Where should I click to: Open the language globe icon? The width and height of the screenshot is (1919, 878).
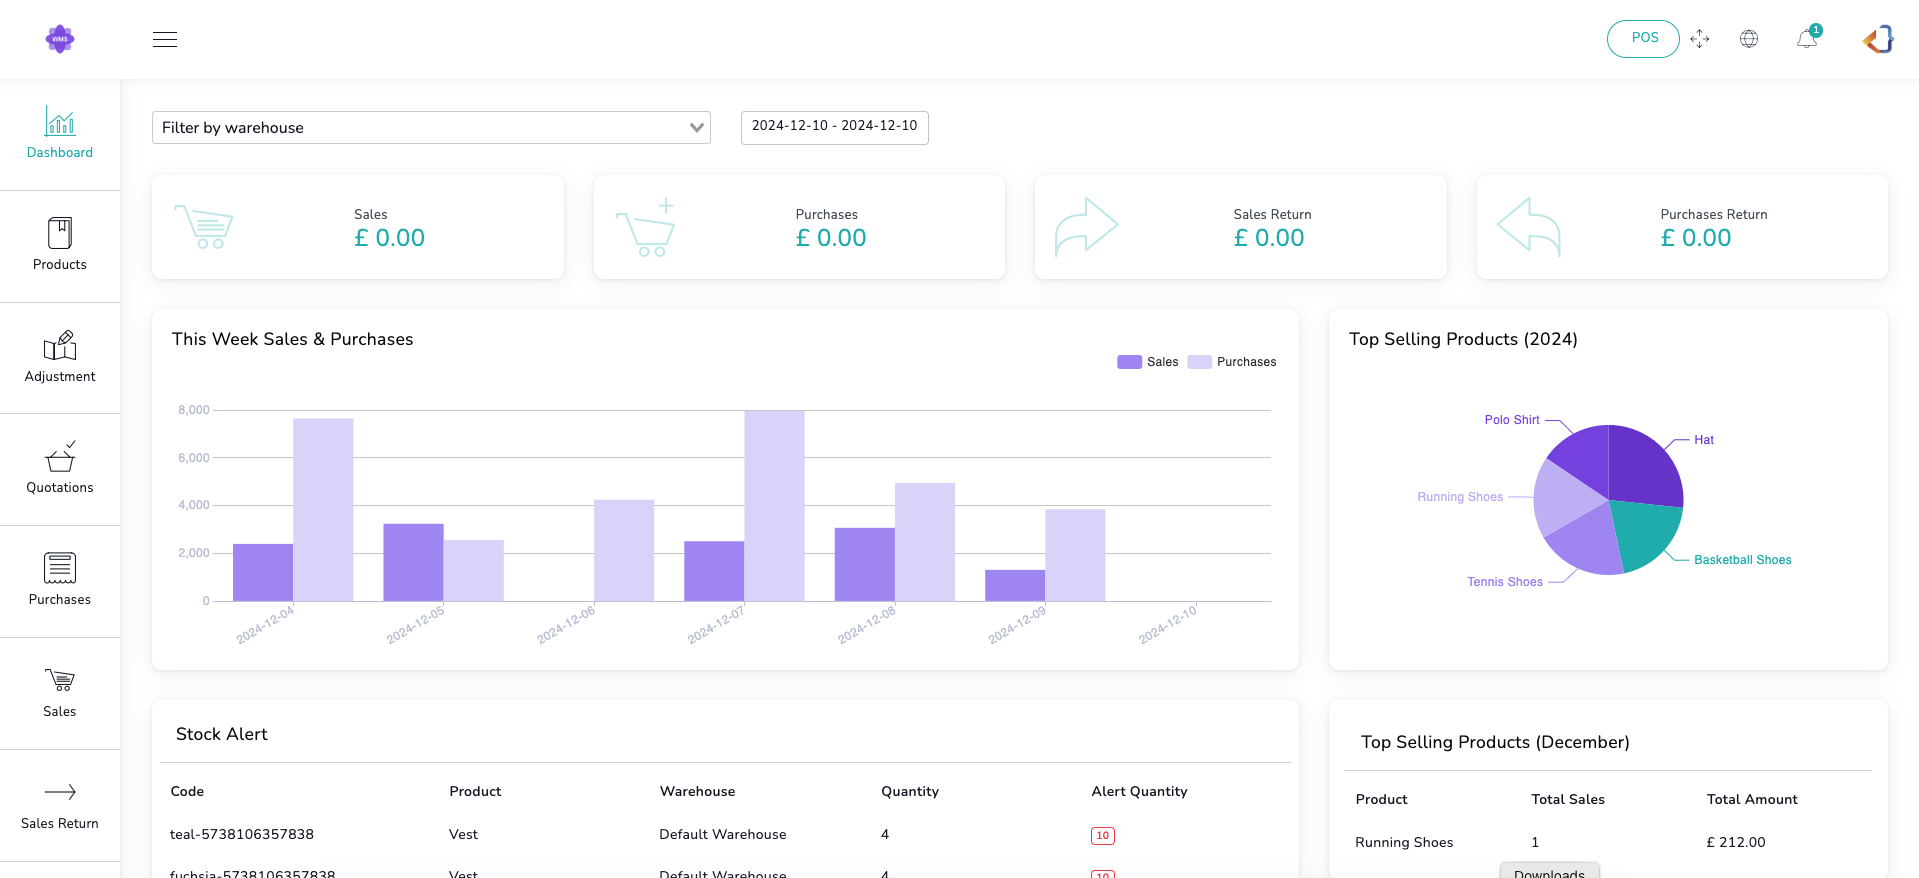point(1749,39)
